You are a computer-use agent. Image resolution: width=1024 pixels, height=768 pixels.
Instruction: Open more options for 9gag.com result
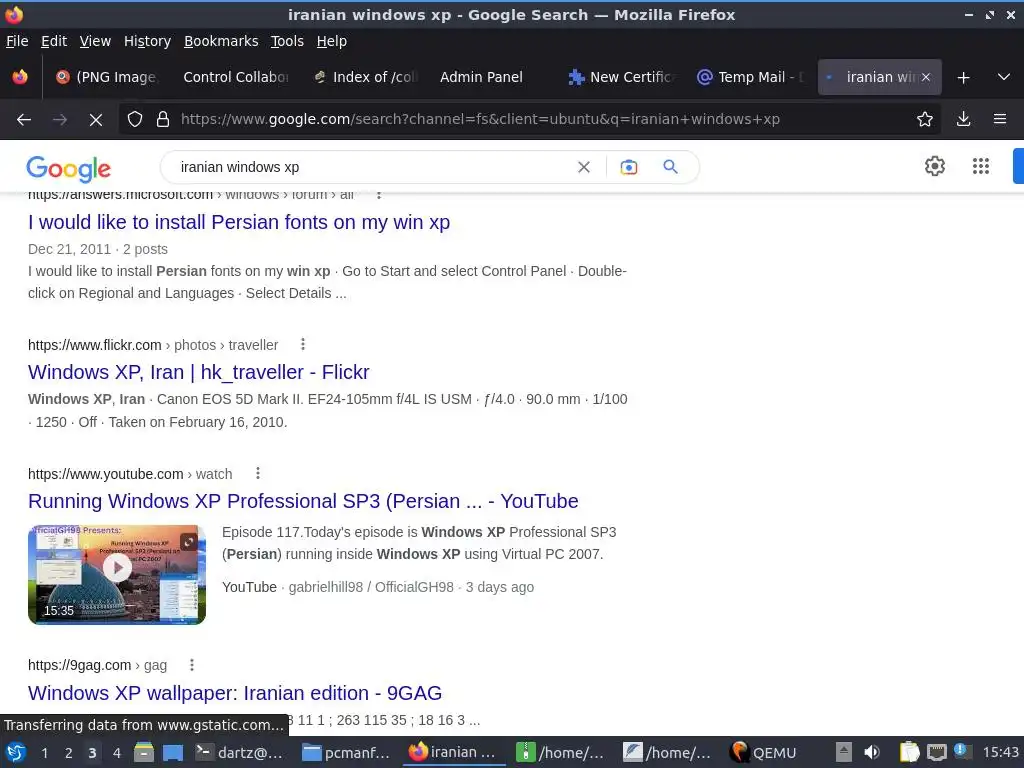(x=191, y=665)
